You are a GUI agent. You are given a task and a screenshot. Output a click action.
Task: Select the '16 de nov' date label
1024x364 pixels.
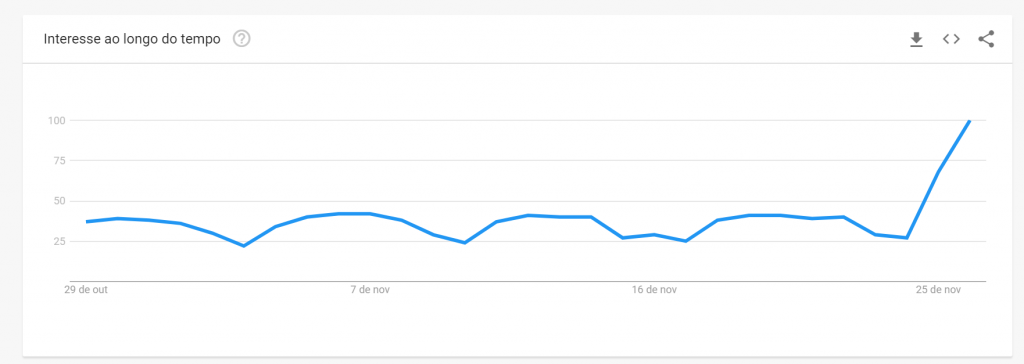pos(654,290)
